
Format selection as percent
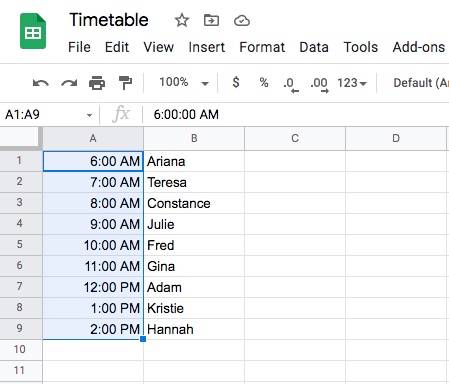[264, 82]
